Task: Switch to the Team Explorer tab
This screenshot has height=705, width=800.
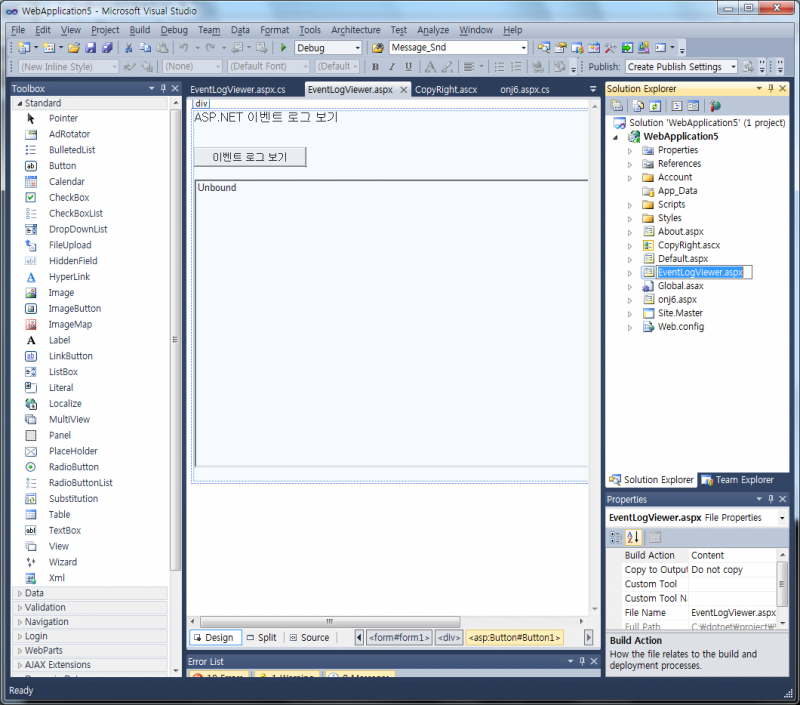Action: 738,480
